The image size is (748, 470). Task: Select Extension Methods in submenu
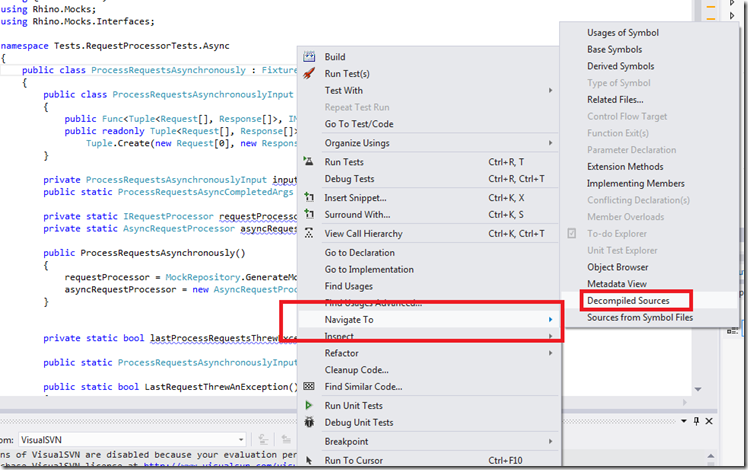(x=625, y=166)
